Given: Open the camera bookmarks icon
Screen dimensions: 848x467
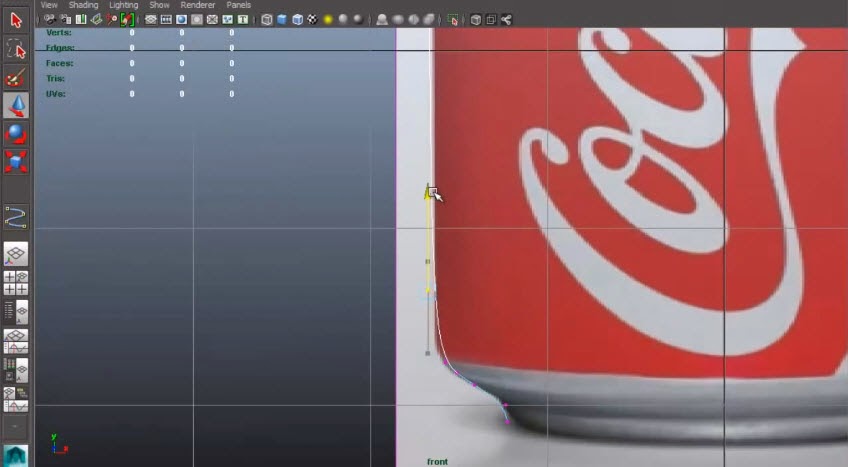Looking at the screenshot, I should click(81, 20).
